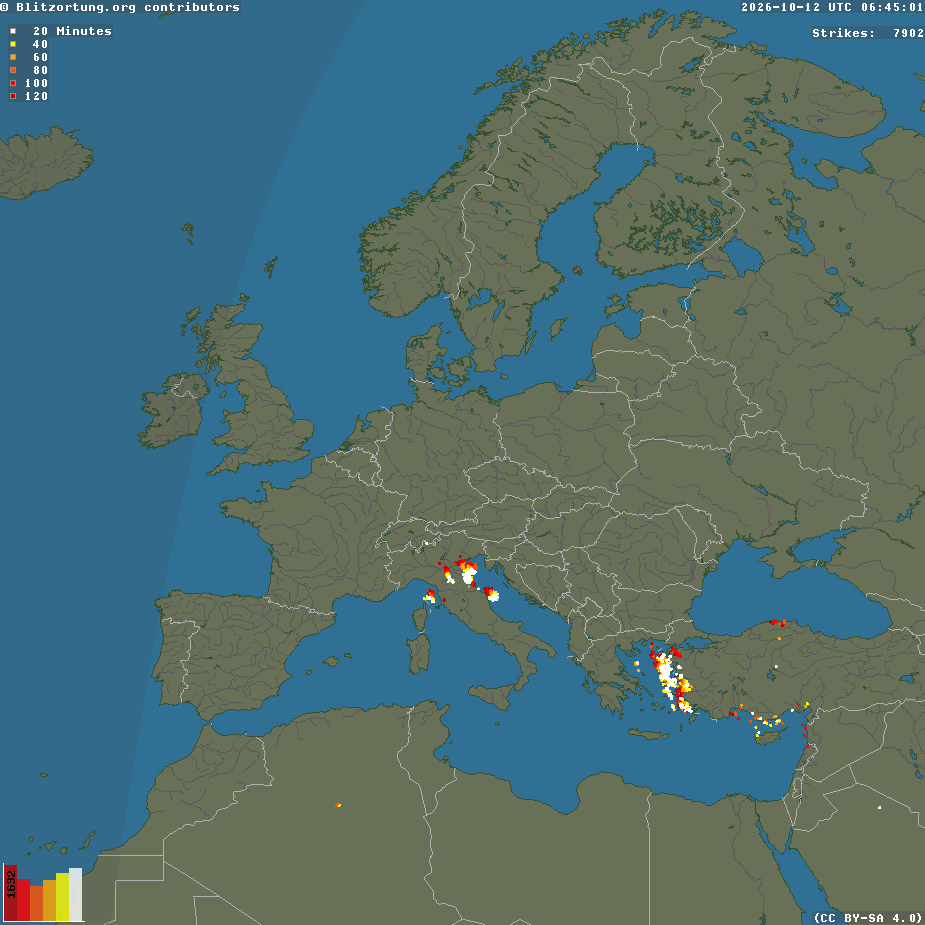Select the red strikes on Turkey's Black Sea coast

point(778,622)
